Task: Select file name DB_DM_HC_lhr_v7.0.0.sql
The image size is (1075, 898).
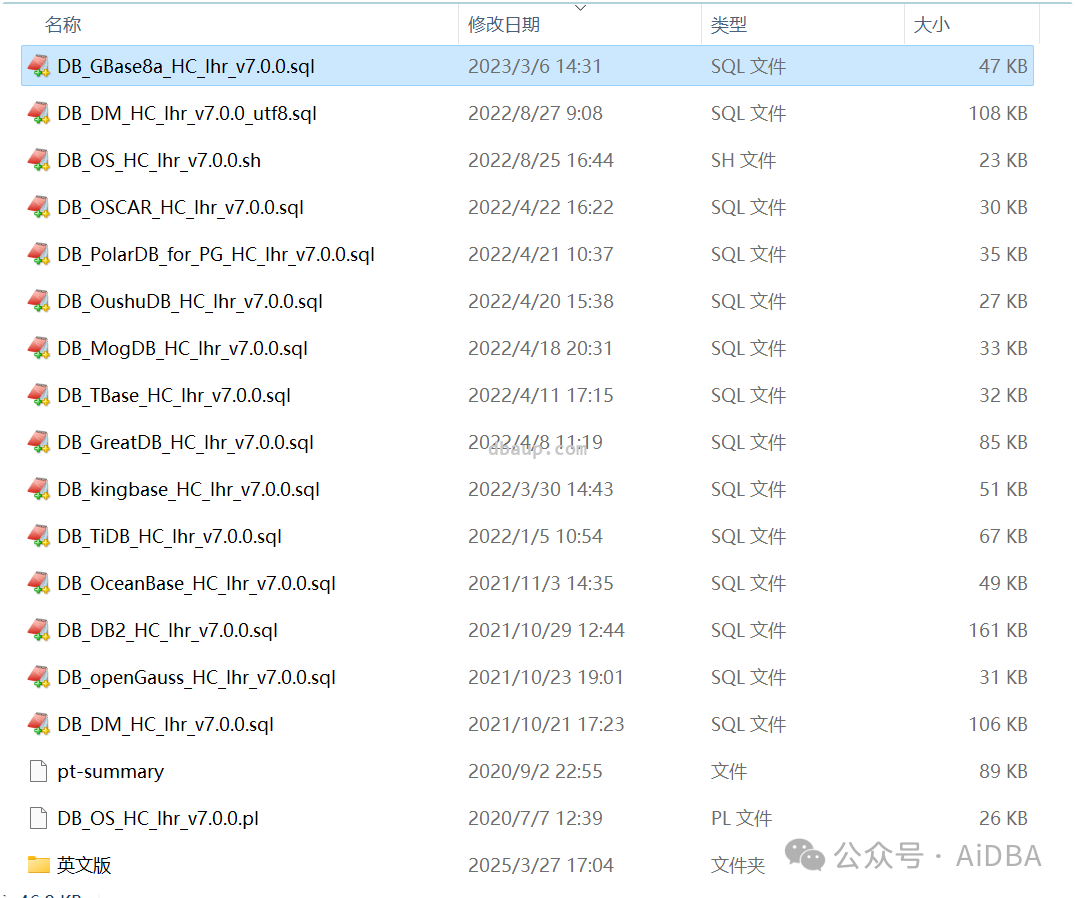Action: coord(165,725)
